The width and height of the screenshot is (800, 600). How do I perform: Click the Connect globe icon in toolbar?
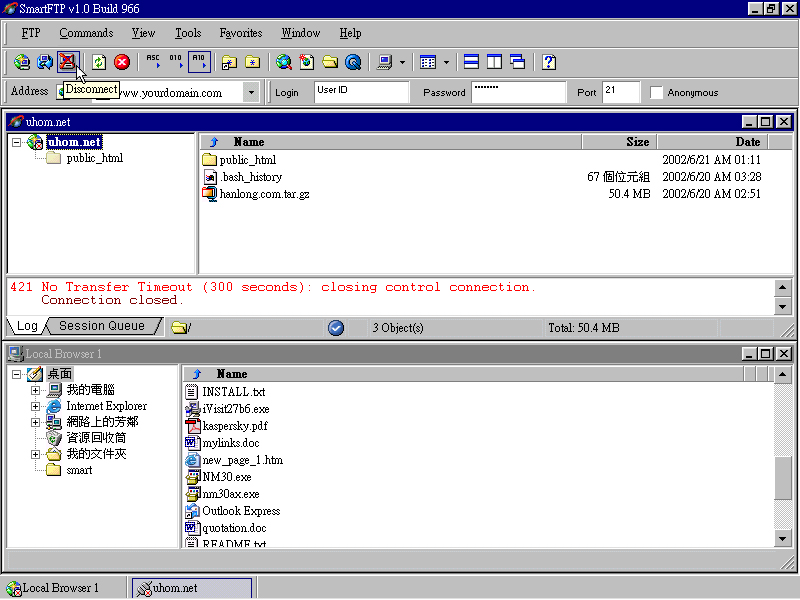click(22, 62)
